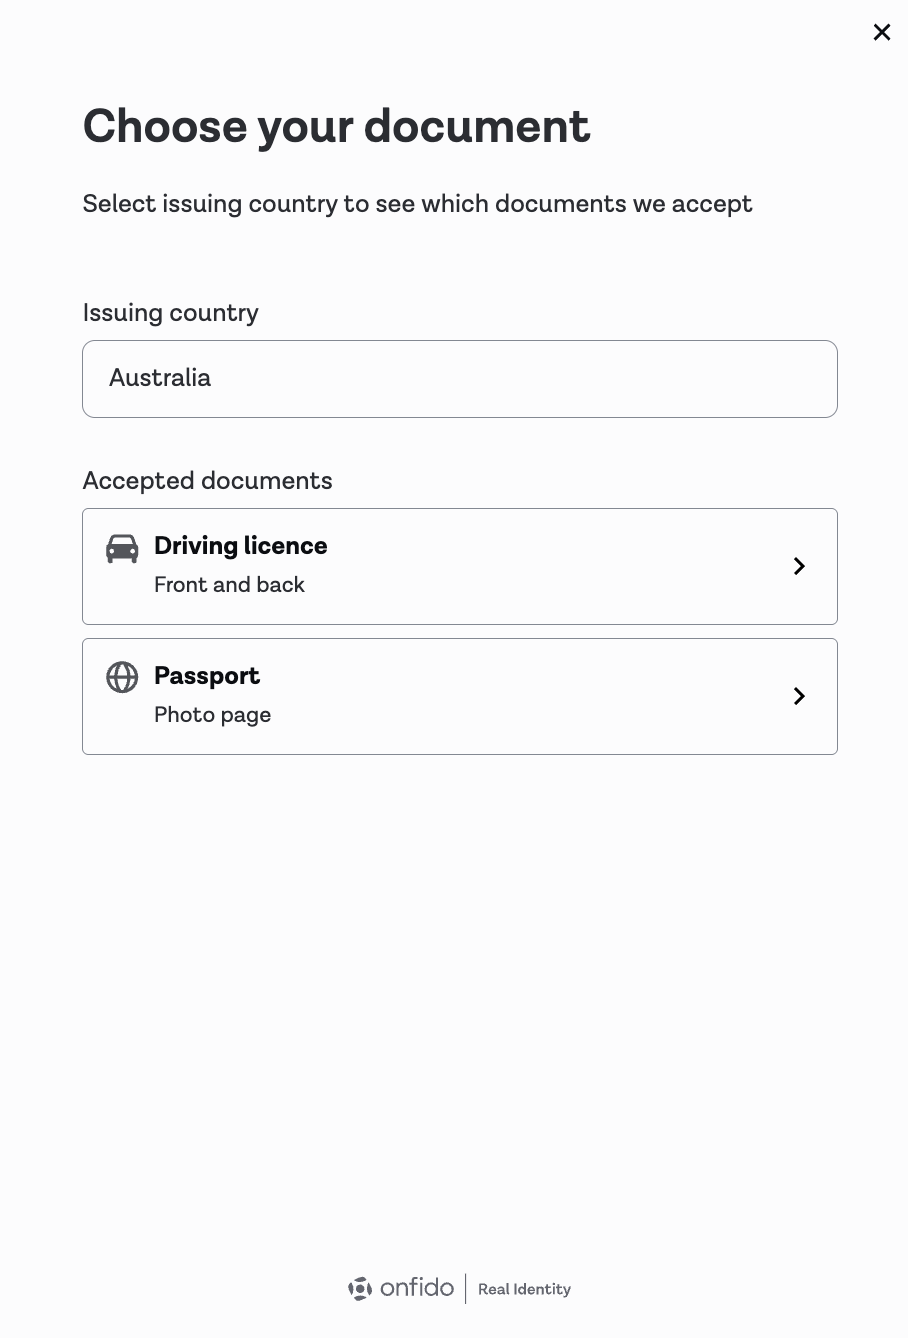This screenshot has height=1338, width=908.
Task: Click the 'Accepted documents' section label
Action: [x=207, y=481]
